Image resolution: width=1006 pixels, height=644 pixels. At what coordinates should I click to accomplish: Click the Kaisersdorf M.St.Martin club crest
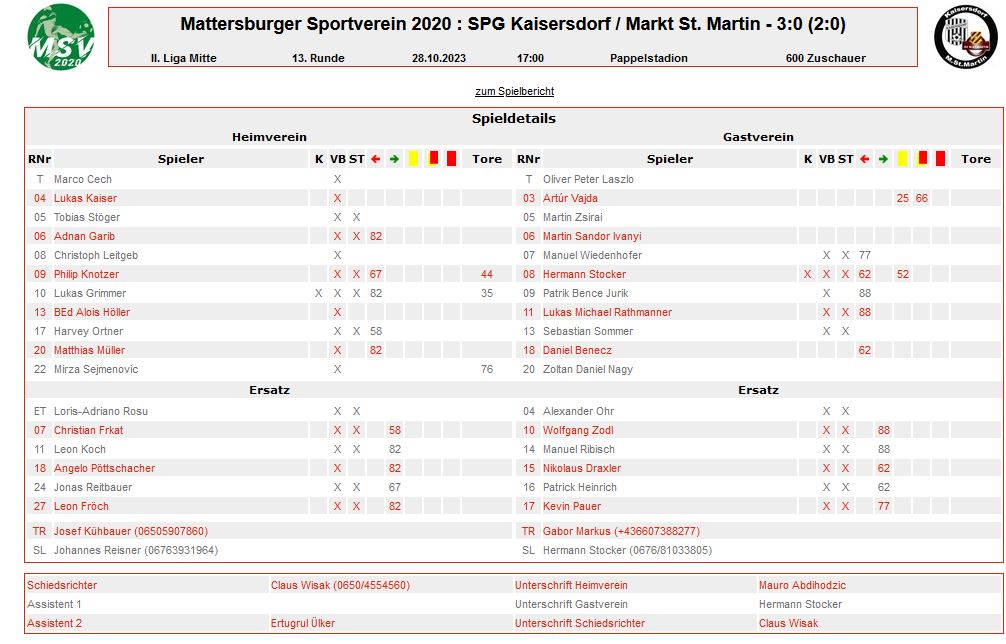pyautogui.click(x=966, y=37)
